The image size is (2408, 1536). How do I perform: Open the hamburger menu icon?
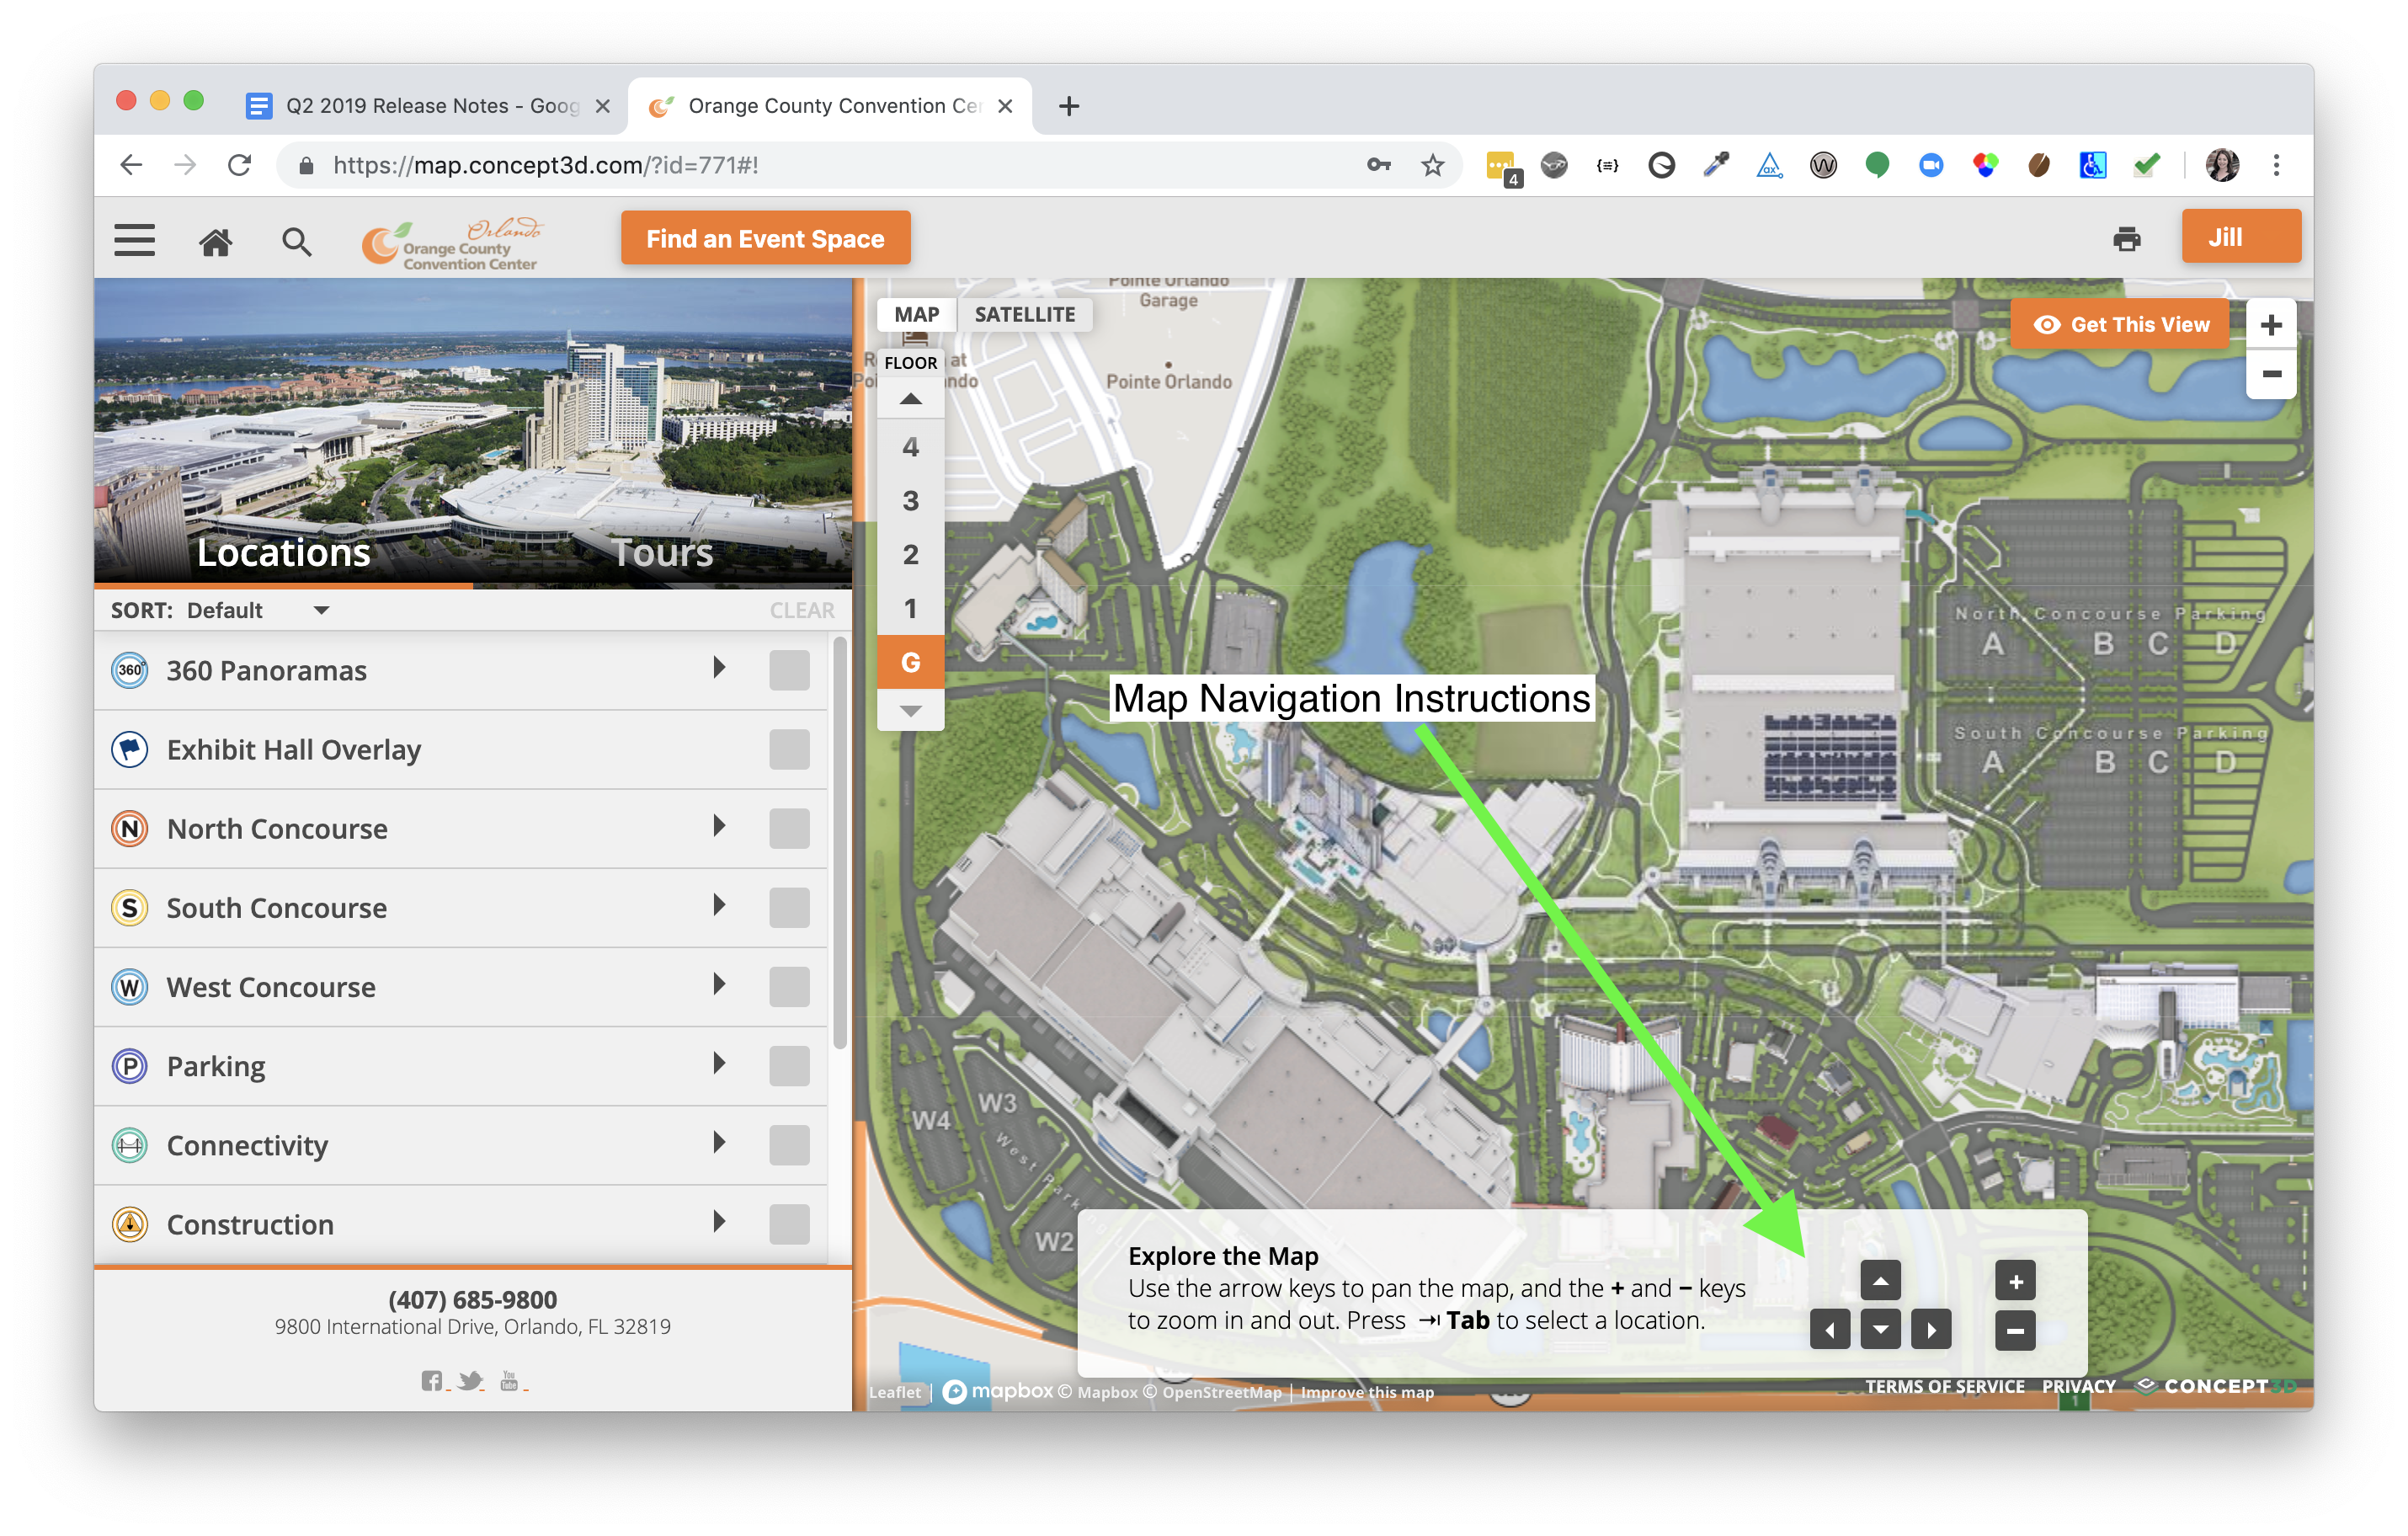pos(134,240)
